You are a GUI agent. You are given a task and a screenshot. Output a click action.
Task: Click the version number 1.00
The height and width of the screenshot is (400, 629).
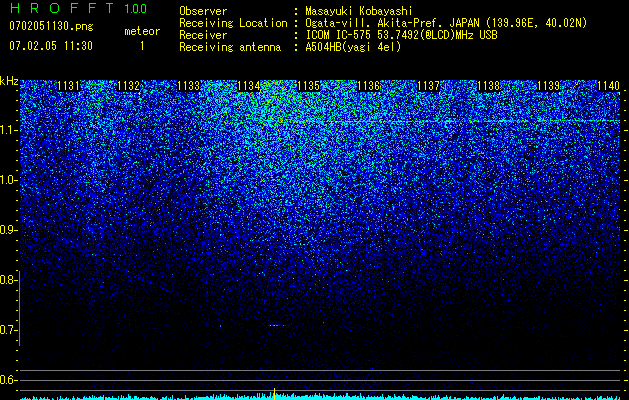(x=136, y=8)
